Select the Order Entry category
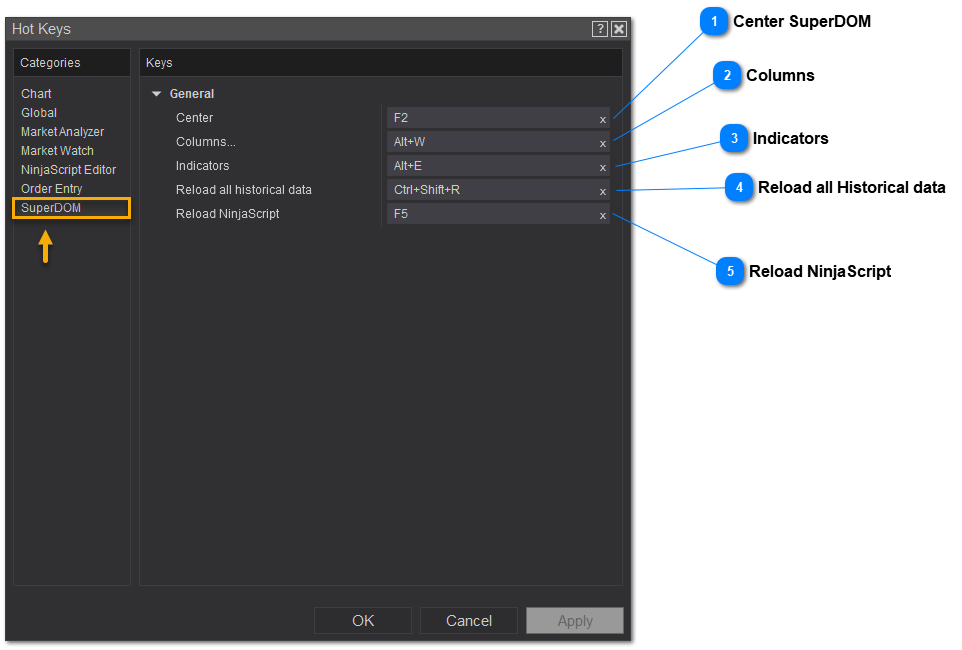 pyautogui.click(x=52, y=189)
